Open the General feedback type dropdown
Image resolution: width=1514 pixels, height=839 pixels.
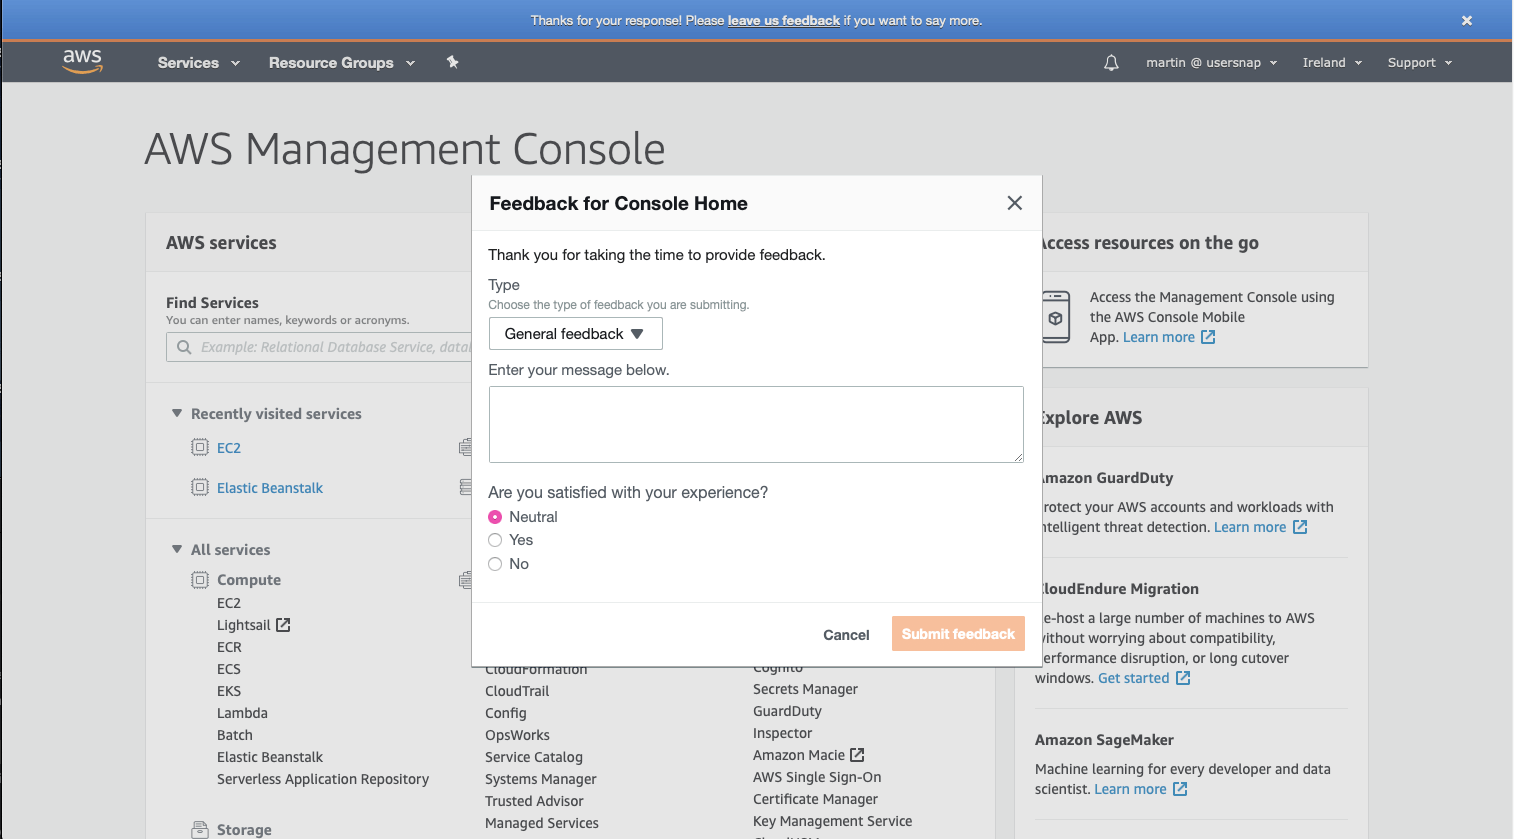(575, 334)
